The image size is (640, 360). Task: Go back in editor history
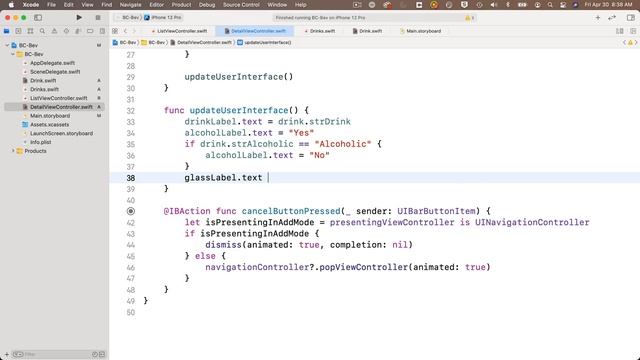pyautogui.click(x=125, y=31)
